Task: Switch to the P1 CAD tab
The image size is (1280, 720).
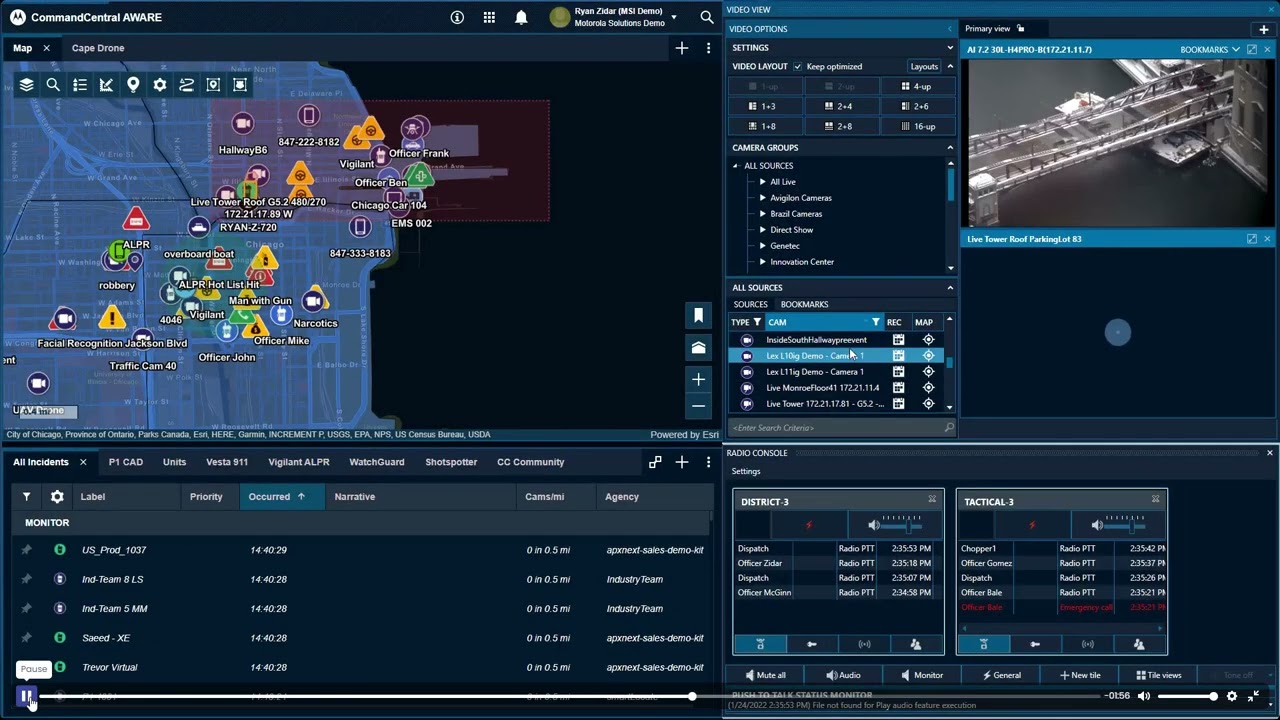Action: pos(126,462)
